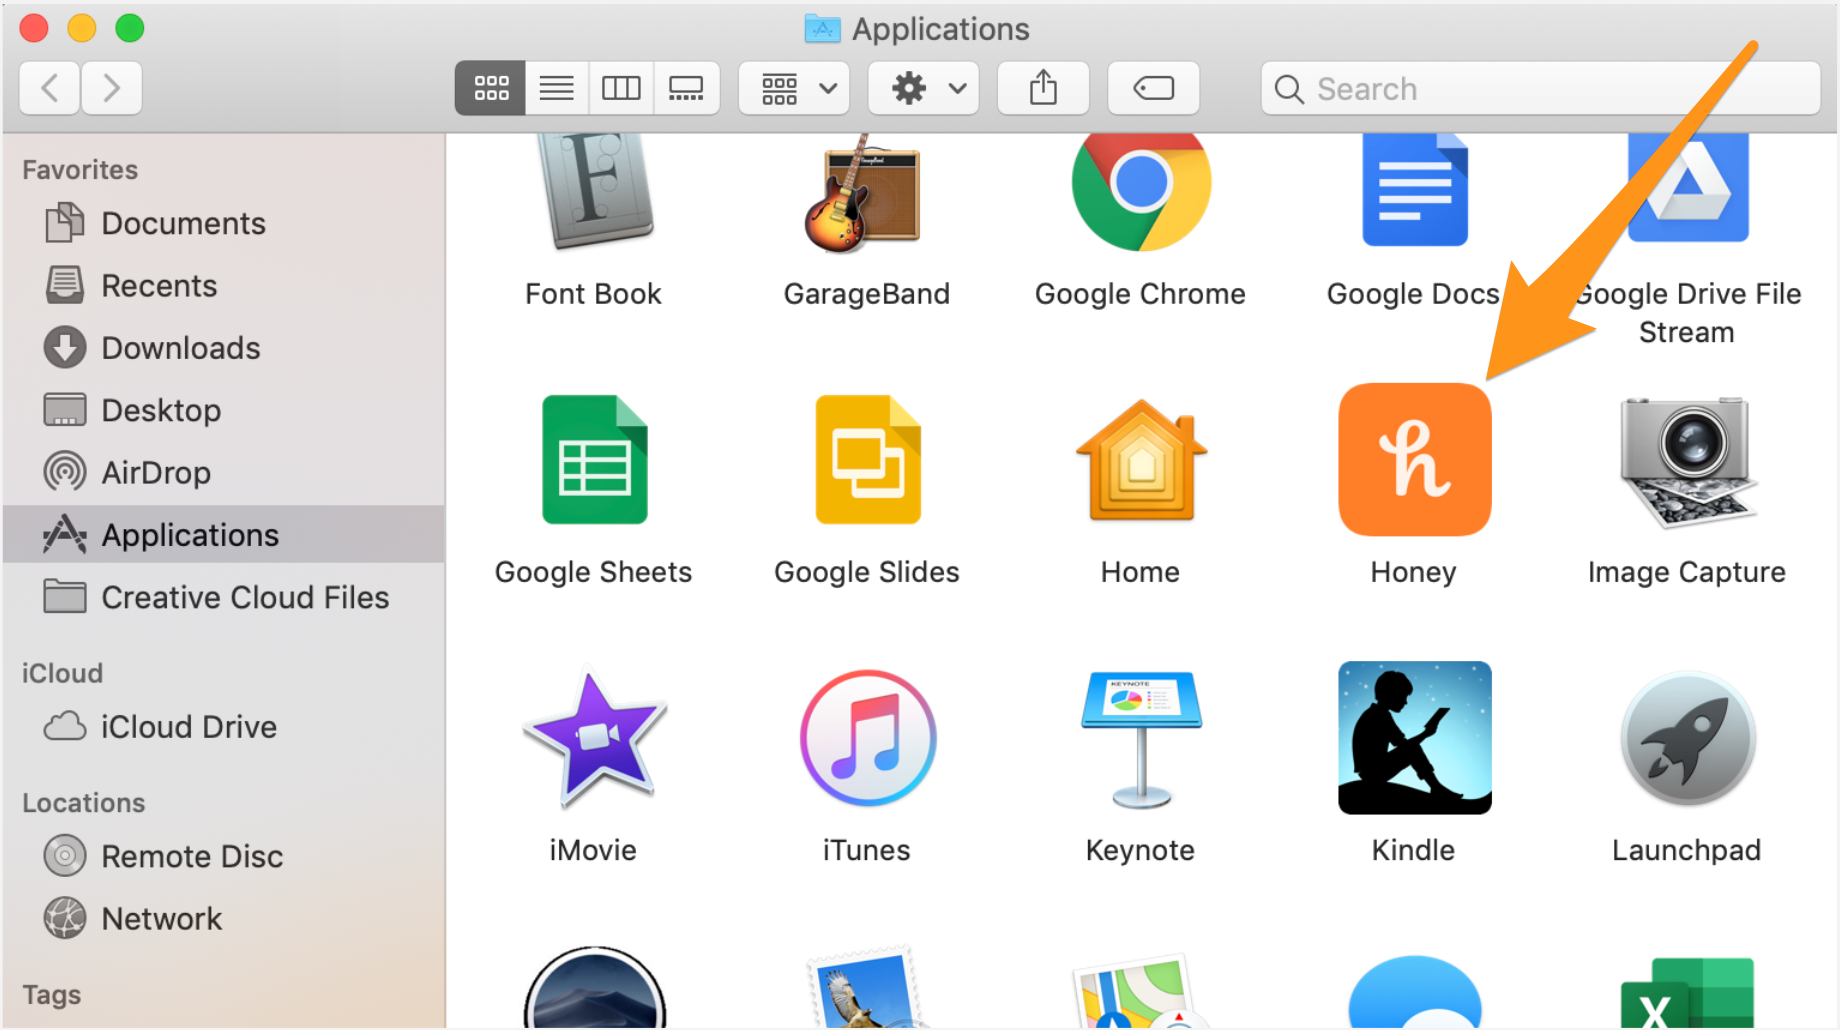The height and width of the screenshot is (1030, 1840).
Task: Open Desktop in the sidebar
Action: pos(224,410)
